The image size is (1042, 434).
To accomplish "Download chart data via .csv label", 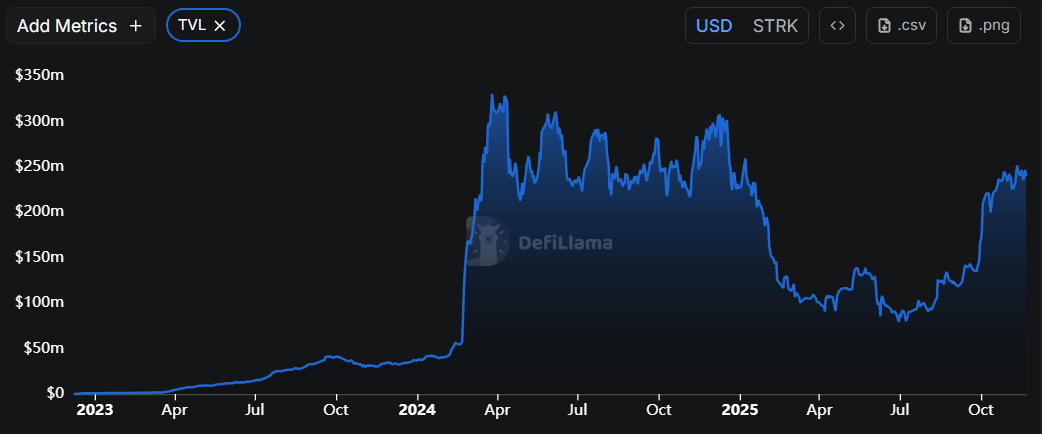I will pyautogui.click(x=911, y=26).
